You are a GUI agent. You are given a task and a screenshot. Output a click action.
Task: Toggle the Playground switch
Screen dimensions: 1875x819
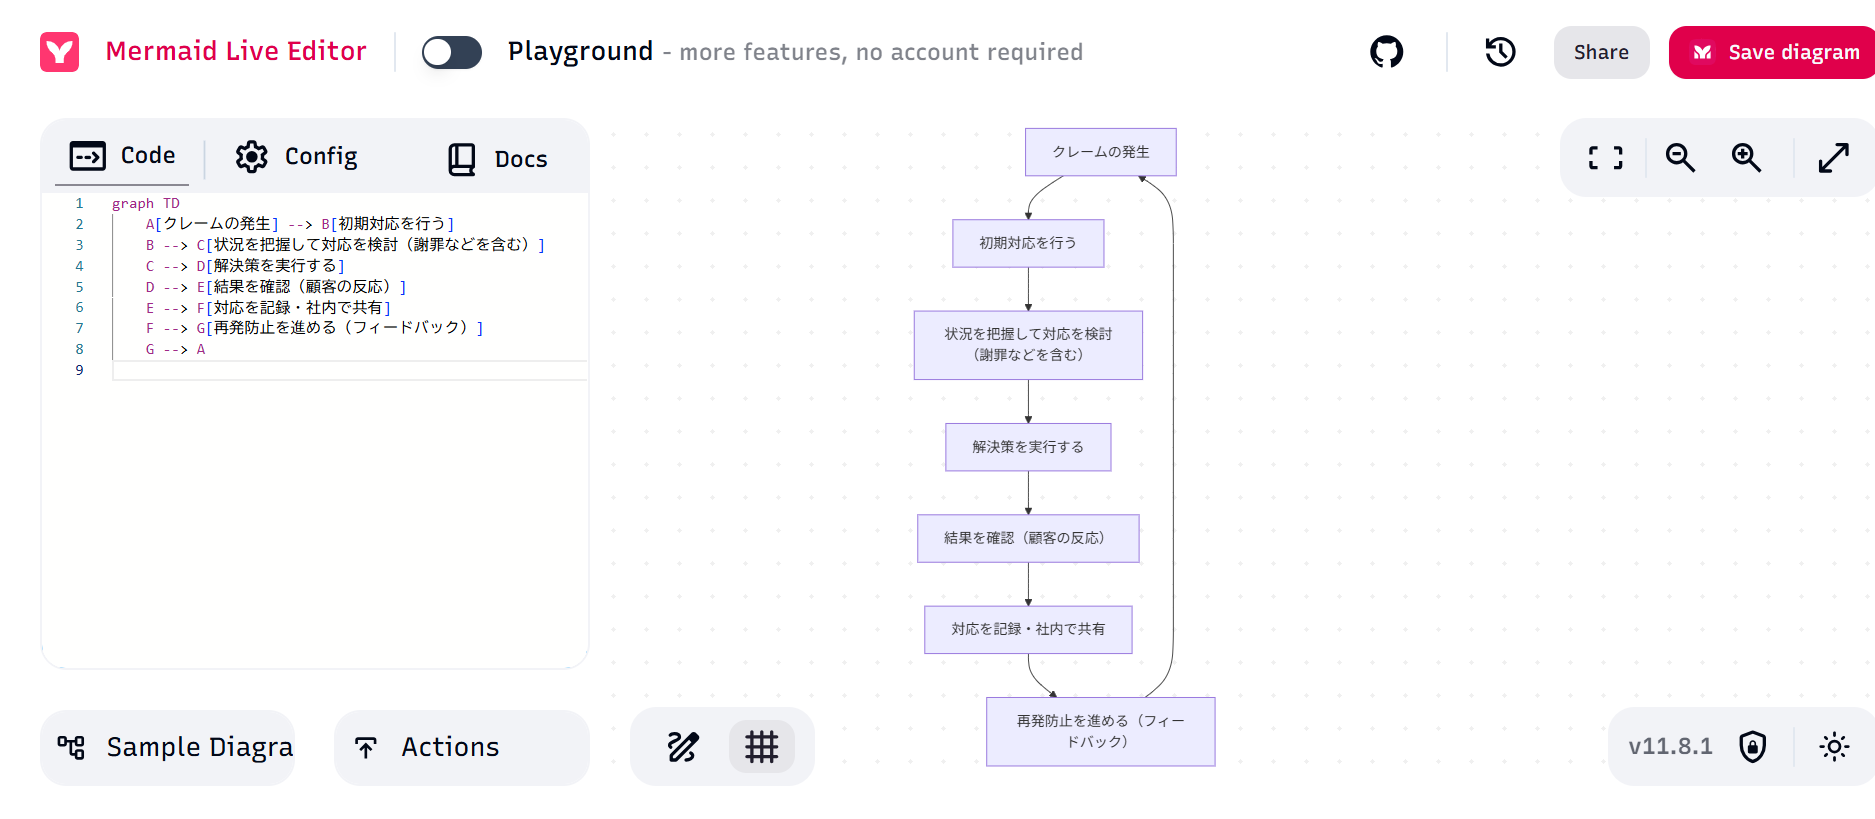pyautogui.click(x=452, y=52)
